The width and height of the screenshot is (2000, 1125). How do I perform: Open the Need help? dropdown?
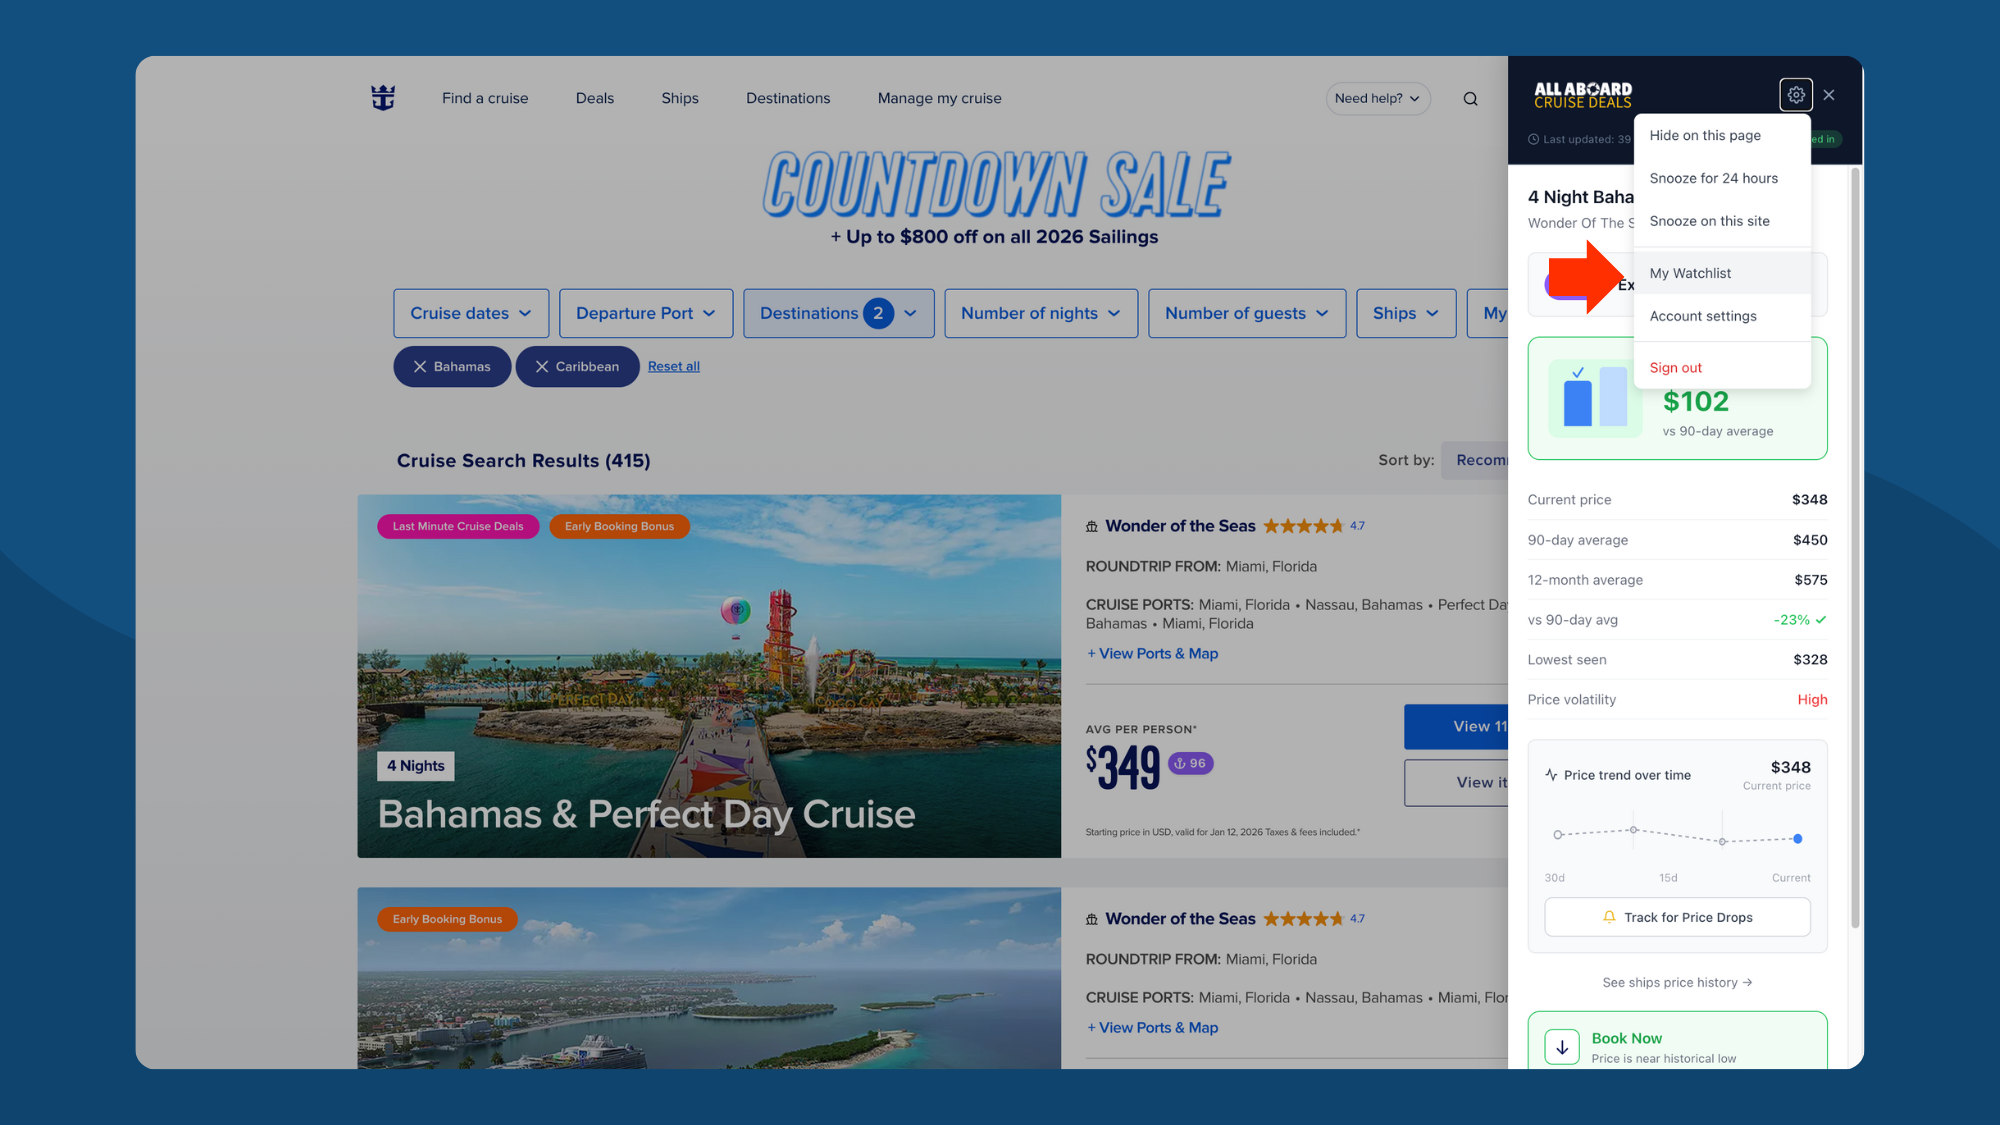tap(1377, 98)
